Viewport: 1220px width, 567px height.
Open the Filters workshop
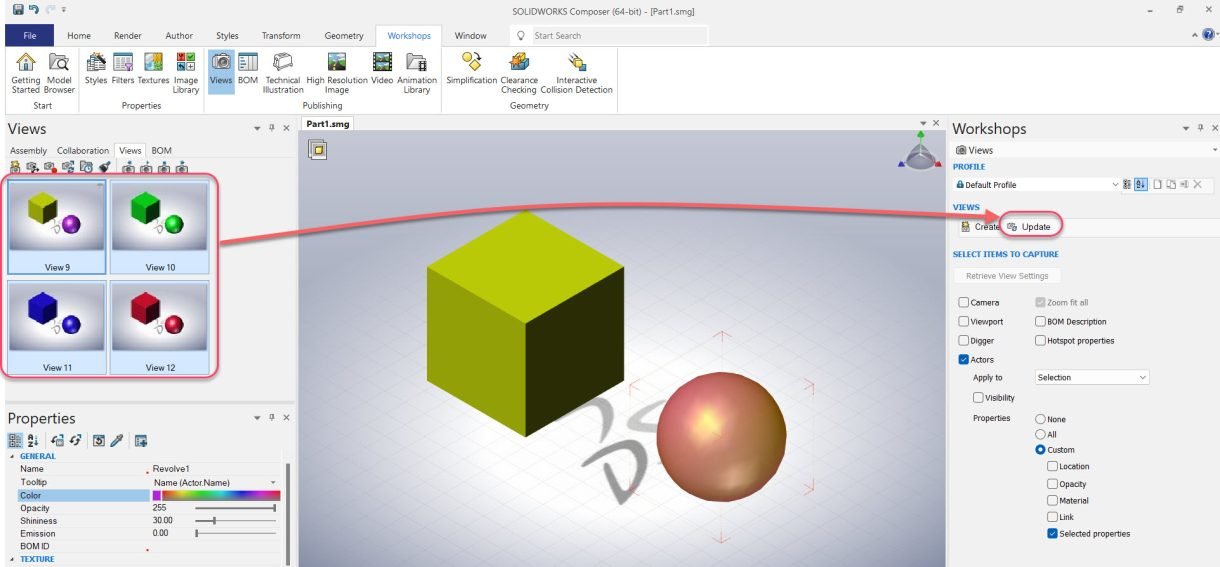(x=123, y=69)
